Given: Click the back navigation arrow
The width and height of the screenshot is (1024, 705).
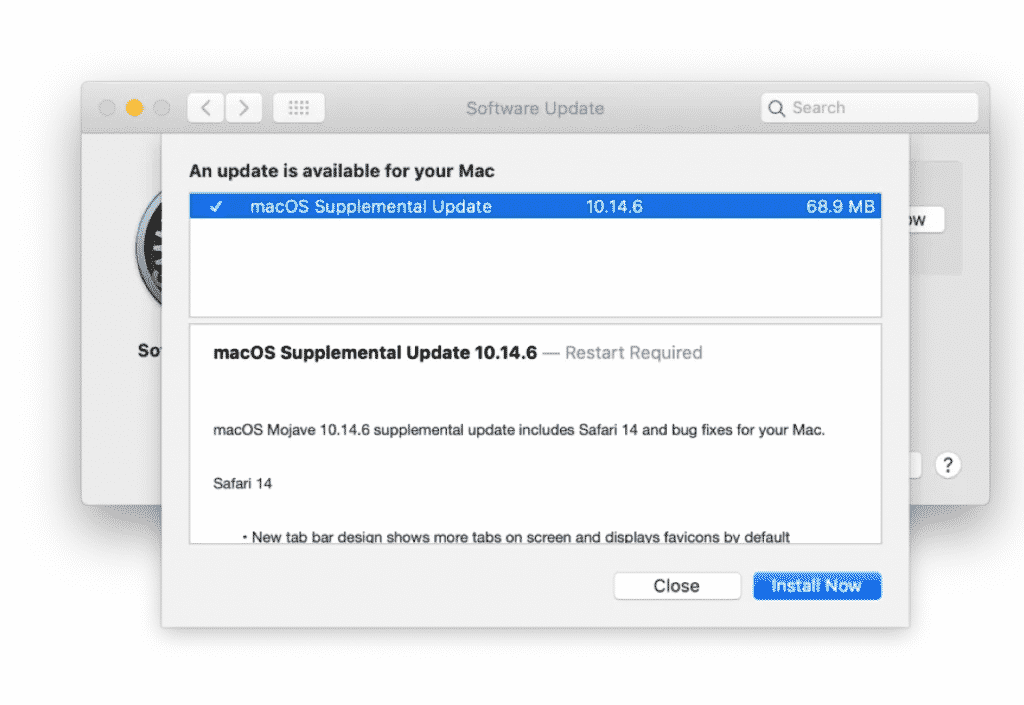Looking at the screenshot, I should point(205,107).
